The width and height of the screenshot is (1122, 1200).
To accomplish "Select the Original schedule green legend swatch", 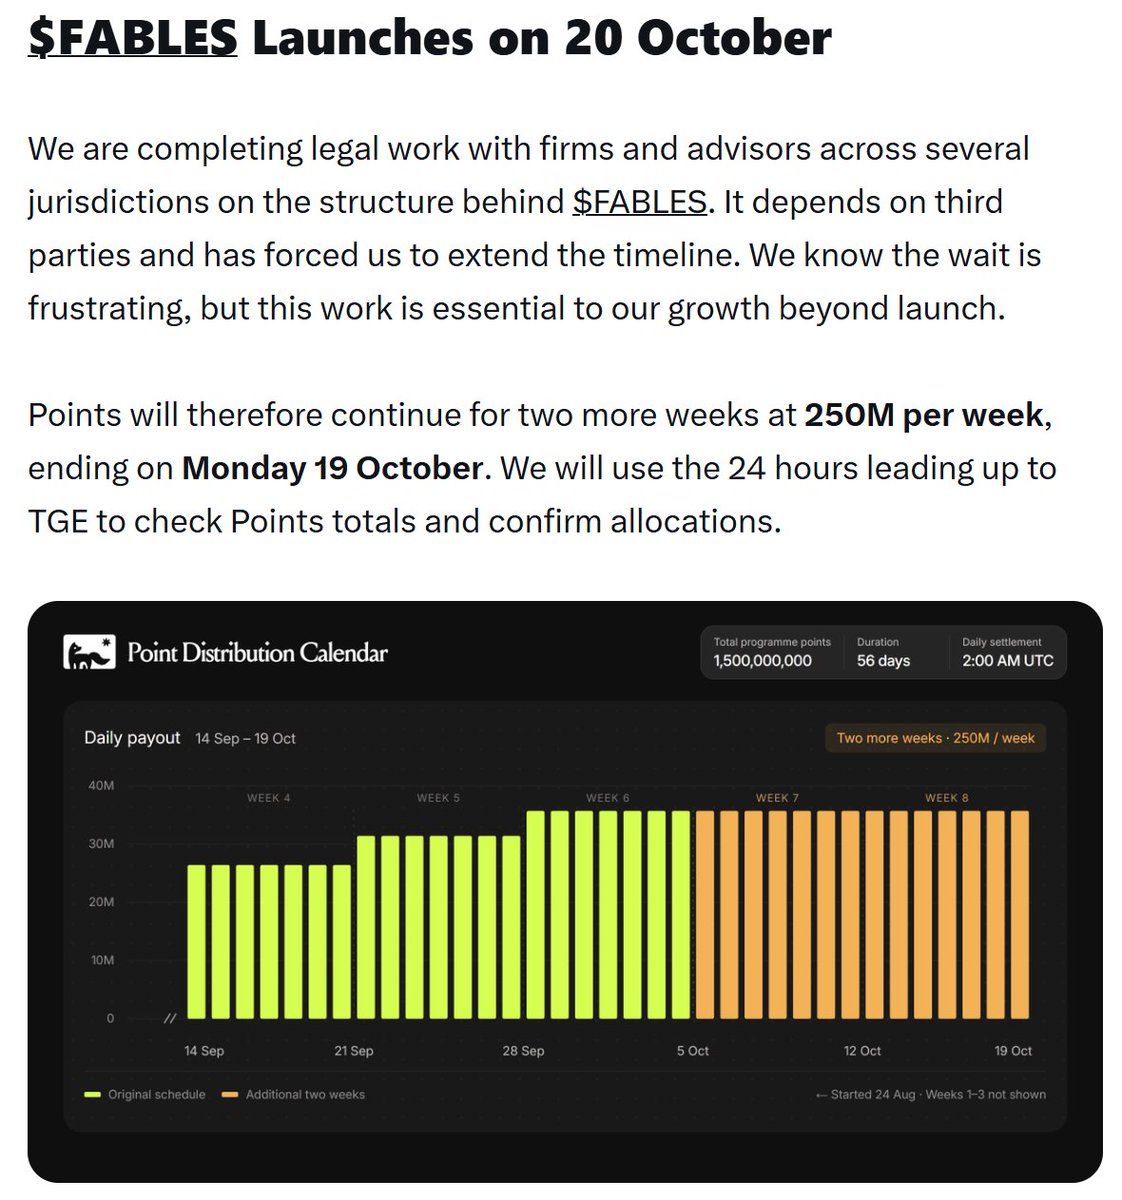I will click(93, 1094).
